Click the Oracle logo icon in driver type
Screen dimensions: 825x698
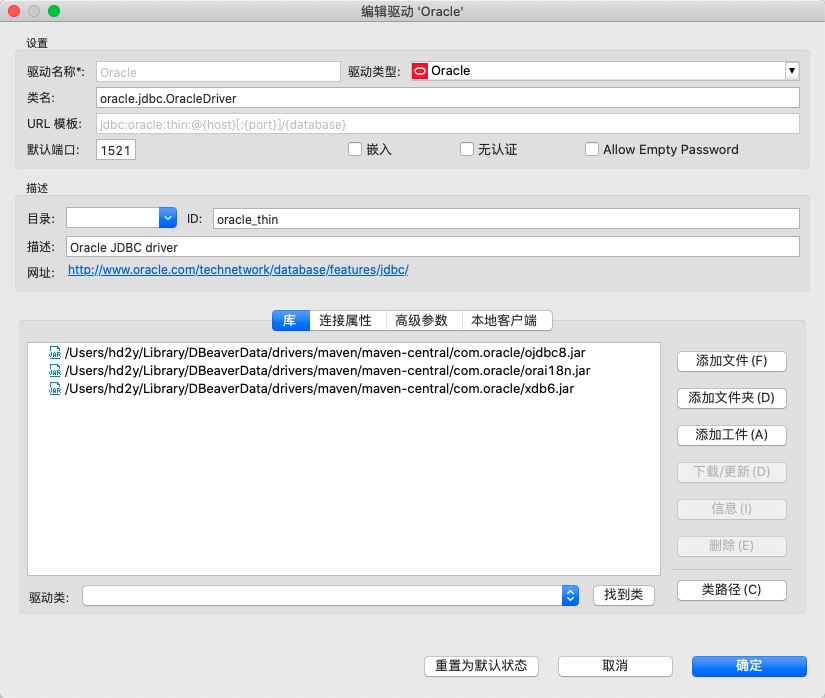pos(419,71)
